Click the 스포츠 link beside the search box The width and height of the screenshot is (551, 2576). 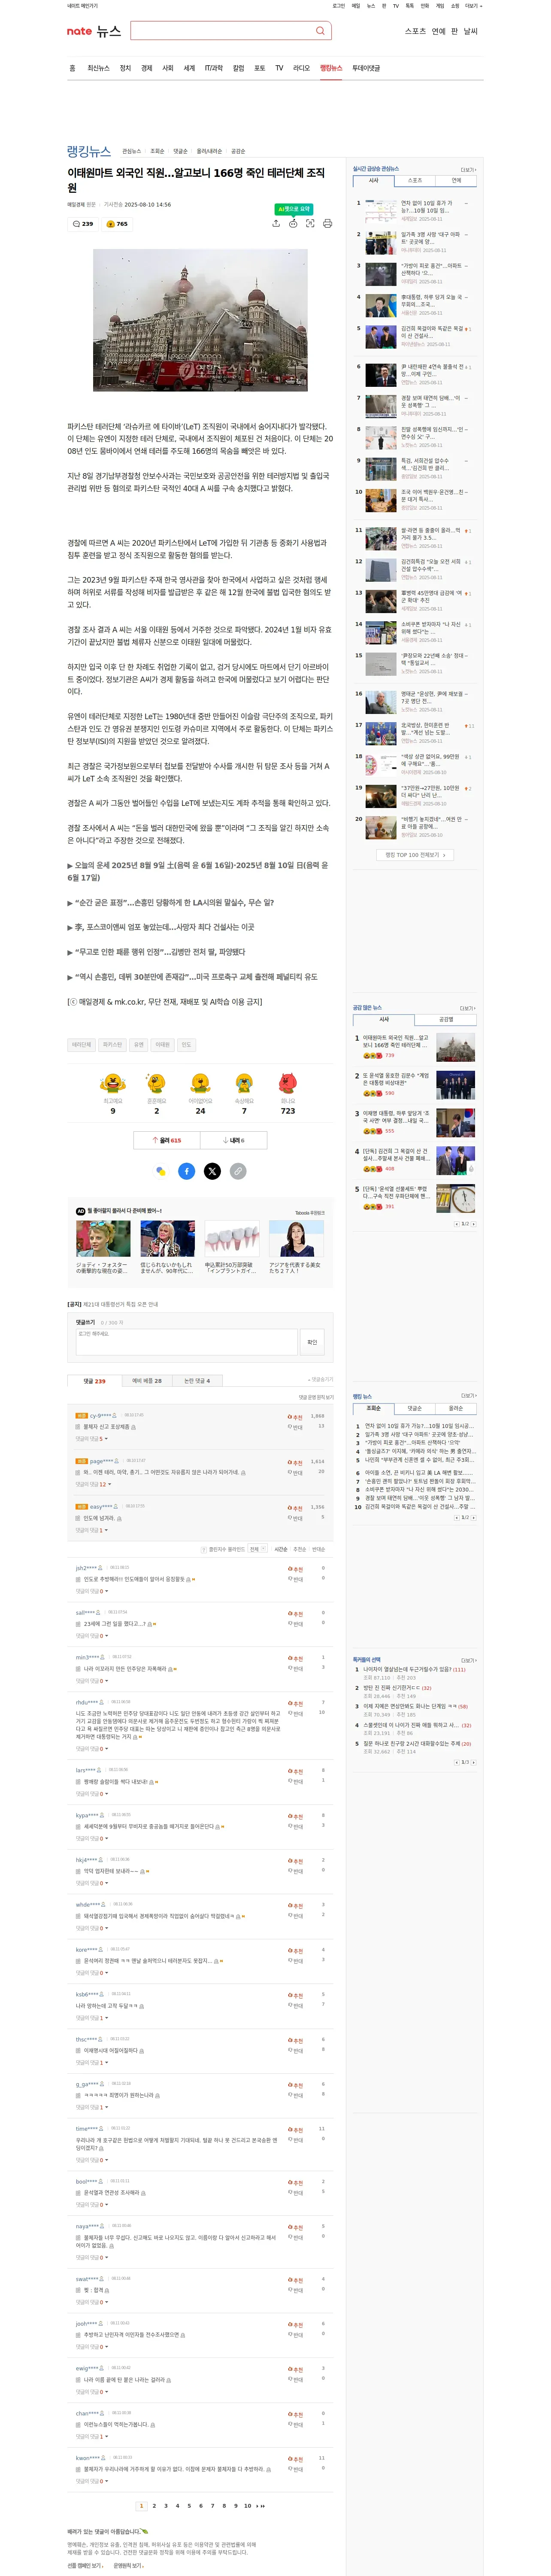[415, 31]
